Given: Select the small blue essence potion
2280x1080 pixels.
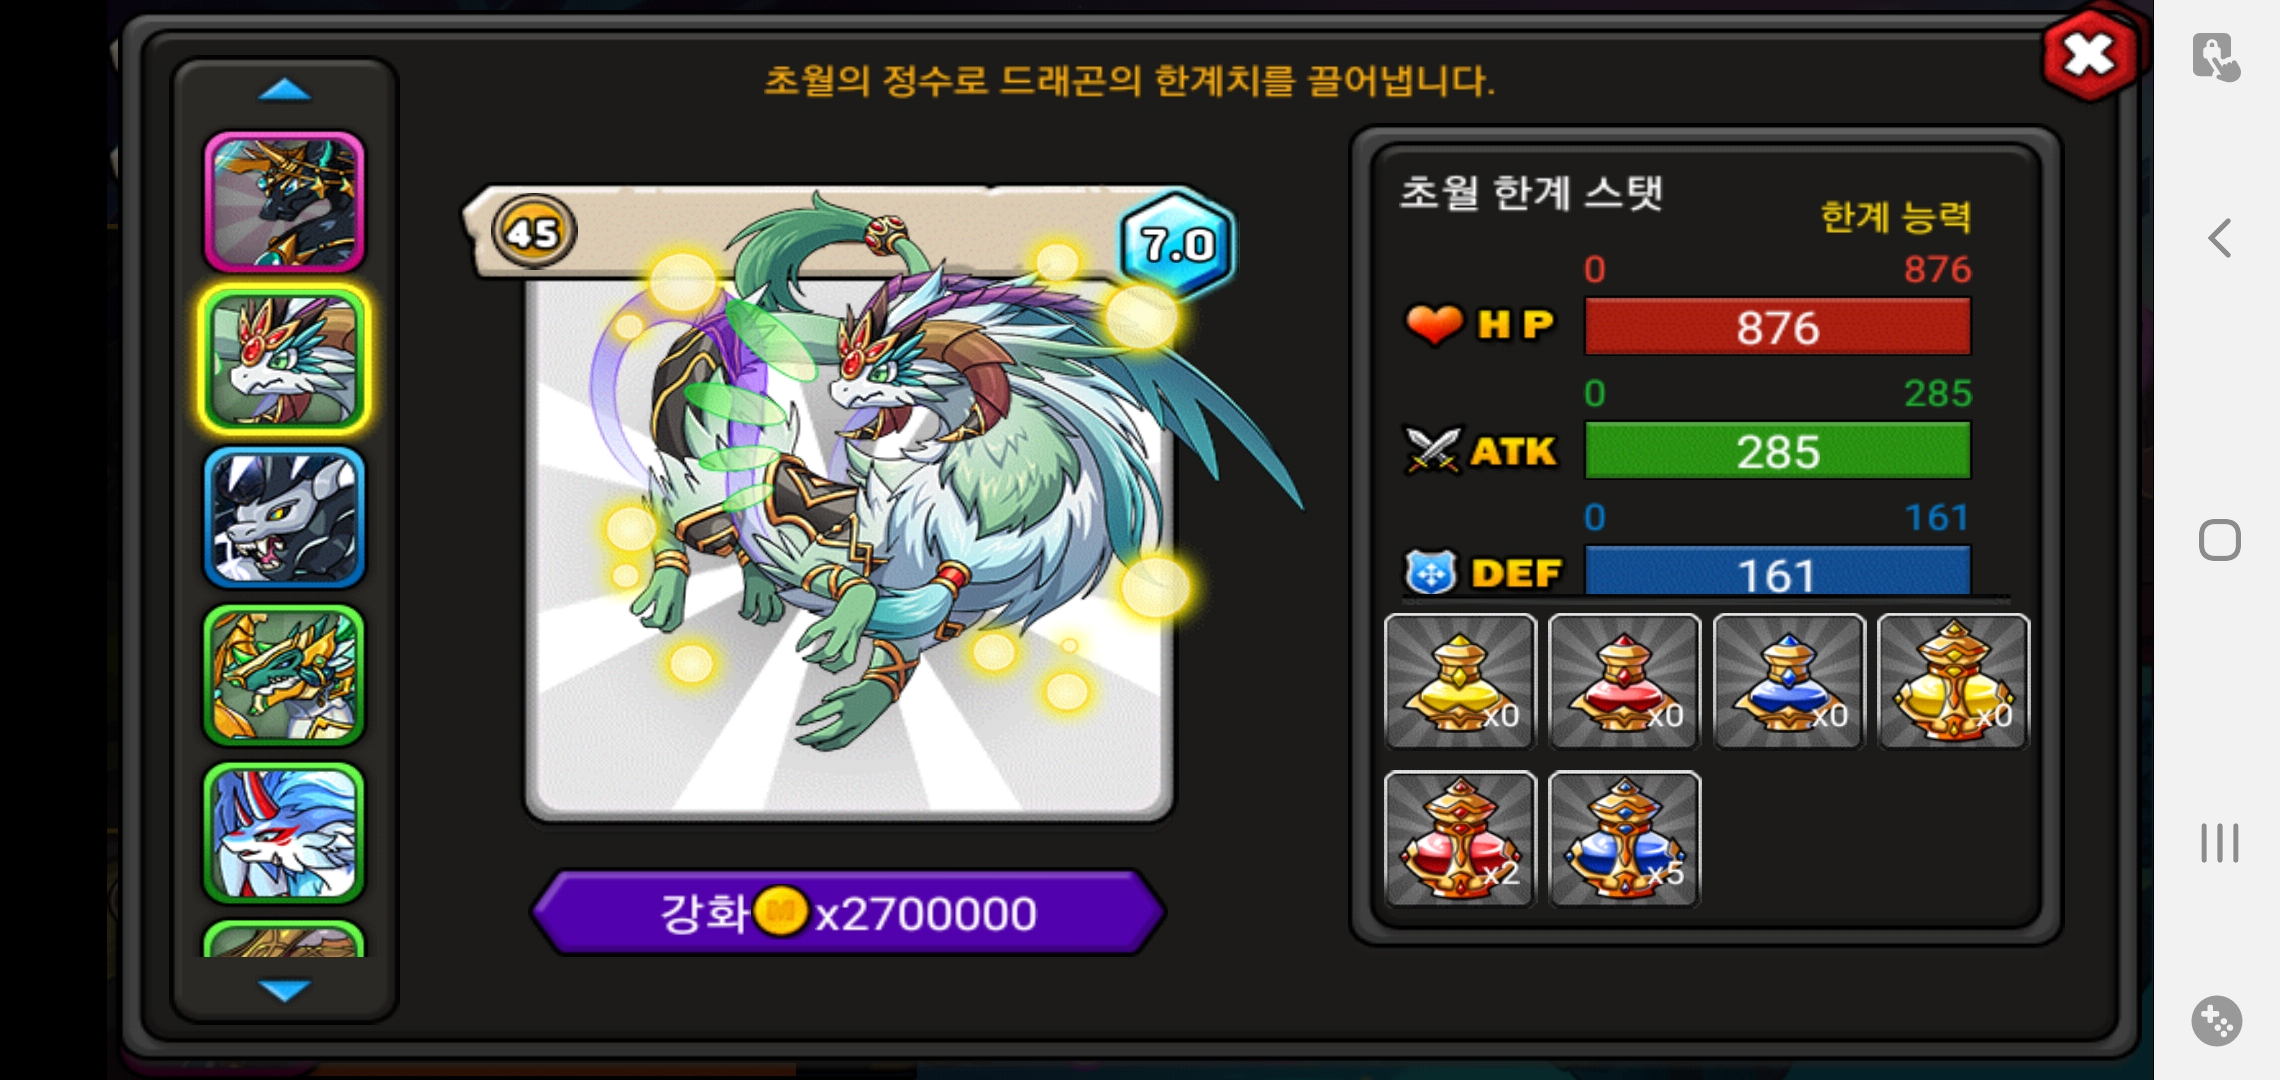Looking at the screenshot, I should [x=1789, y=681].
